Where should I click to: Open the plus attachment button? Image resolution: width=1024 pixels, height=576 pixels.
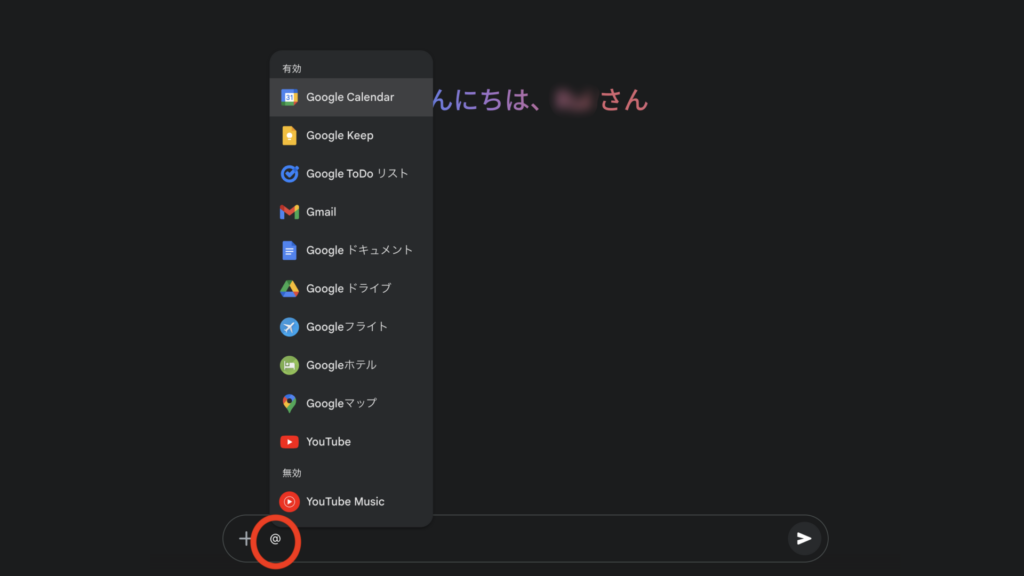(246, 539)
